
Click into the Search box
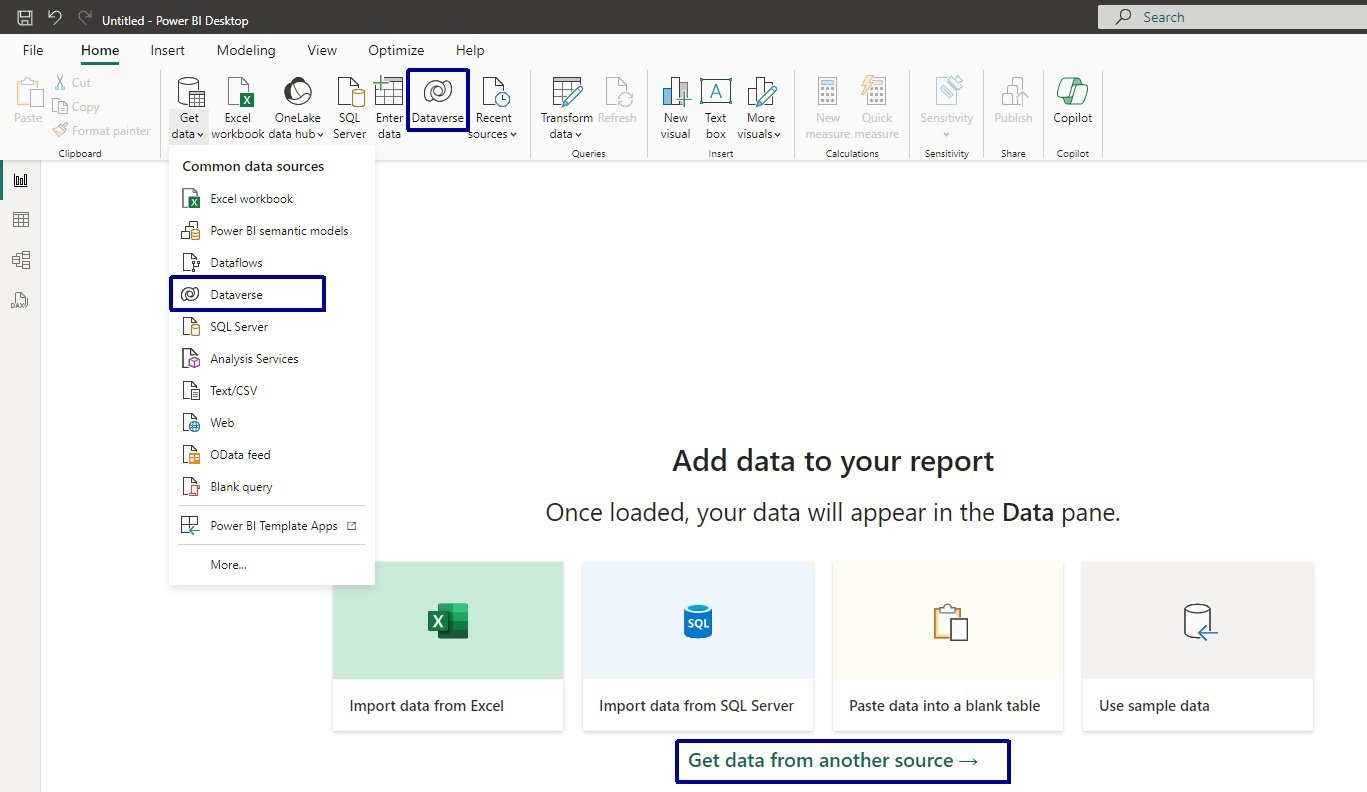click(1232, 17)
